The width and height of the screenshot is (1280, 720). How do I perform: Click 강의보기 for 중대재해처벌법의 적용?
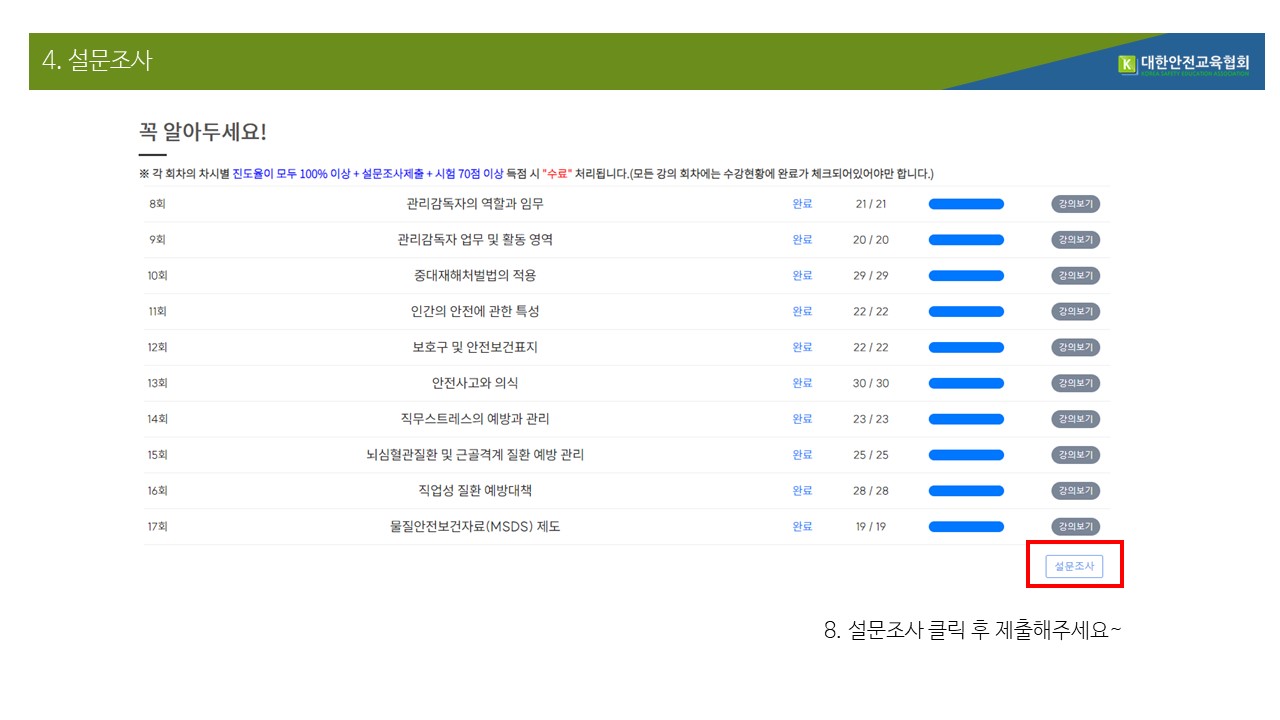coord(1075,276)
